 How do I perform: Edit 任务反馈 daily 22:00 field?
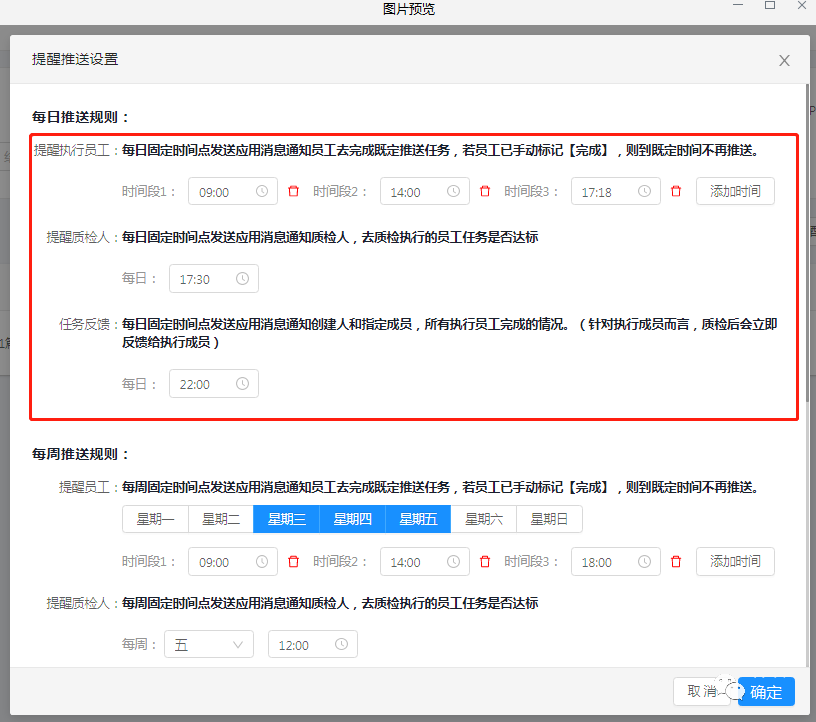(214, 384)
